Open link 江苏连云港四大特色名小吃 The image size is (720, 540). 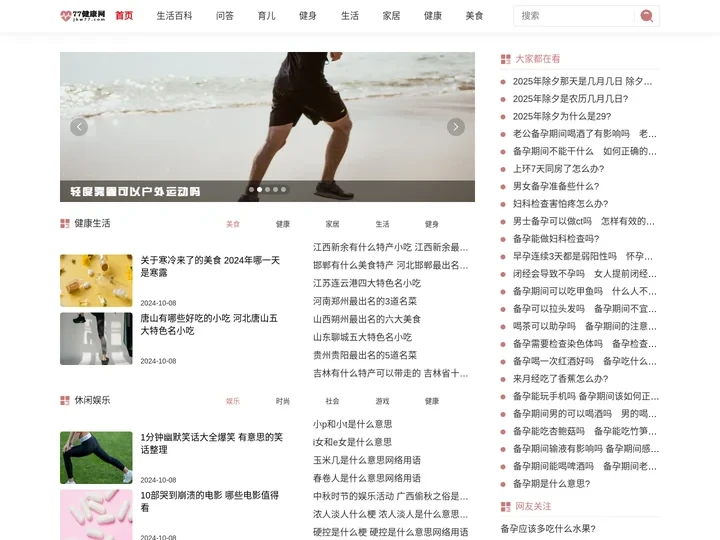[x=367, y=283]
